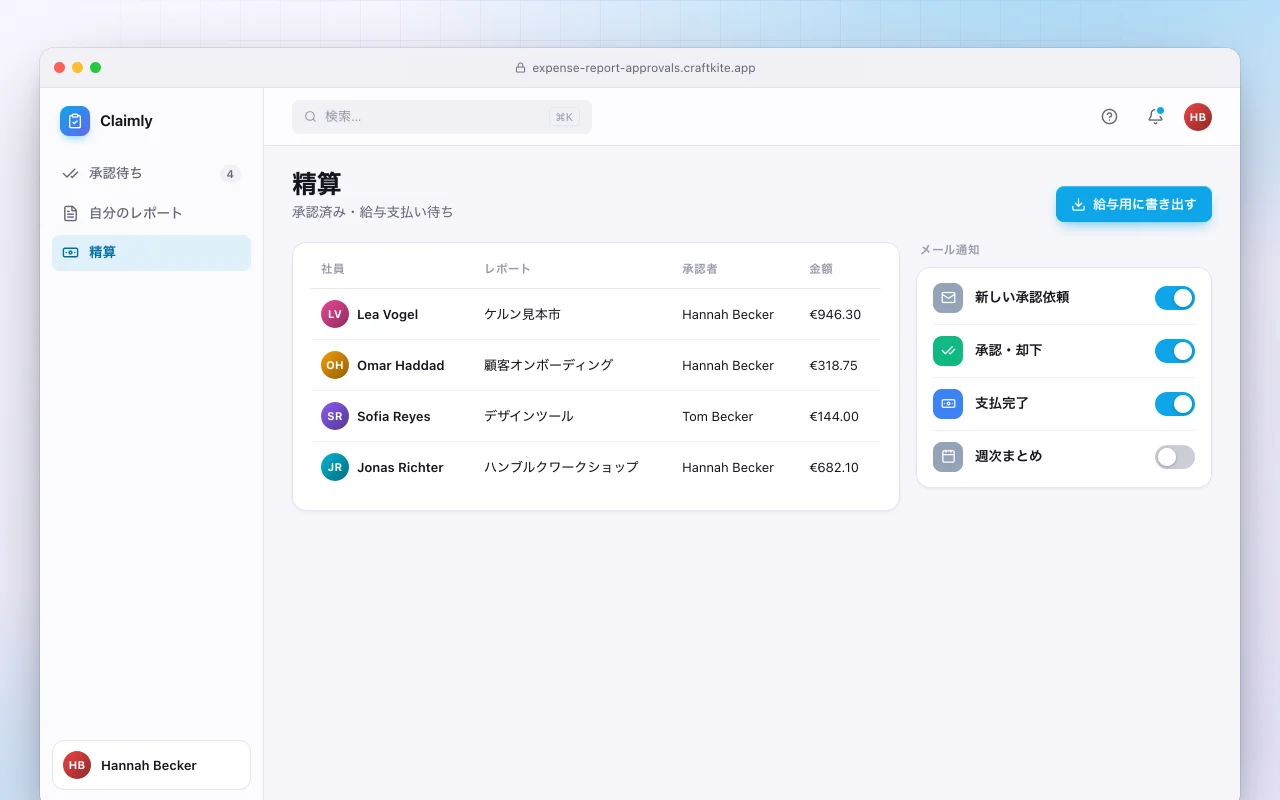Click the 承認者 column header
The width and height of the screenshot is (1280, 800).
[x=700, y=269]
